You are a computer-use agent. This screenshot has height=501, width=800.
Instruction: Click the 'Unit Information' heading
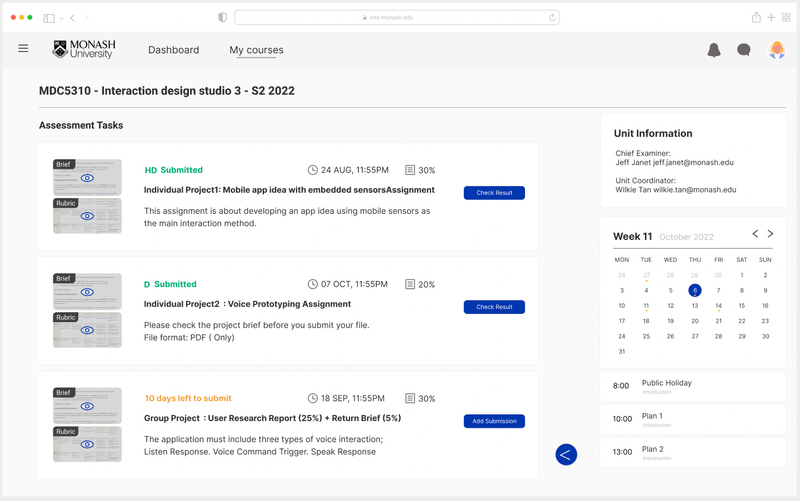pyautogui.click(x=653, y=133)
